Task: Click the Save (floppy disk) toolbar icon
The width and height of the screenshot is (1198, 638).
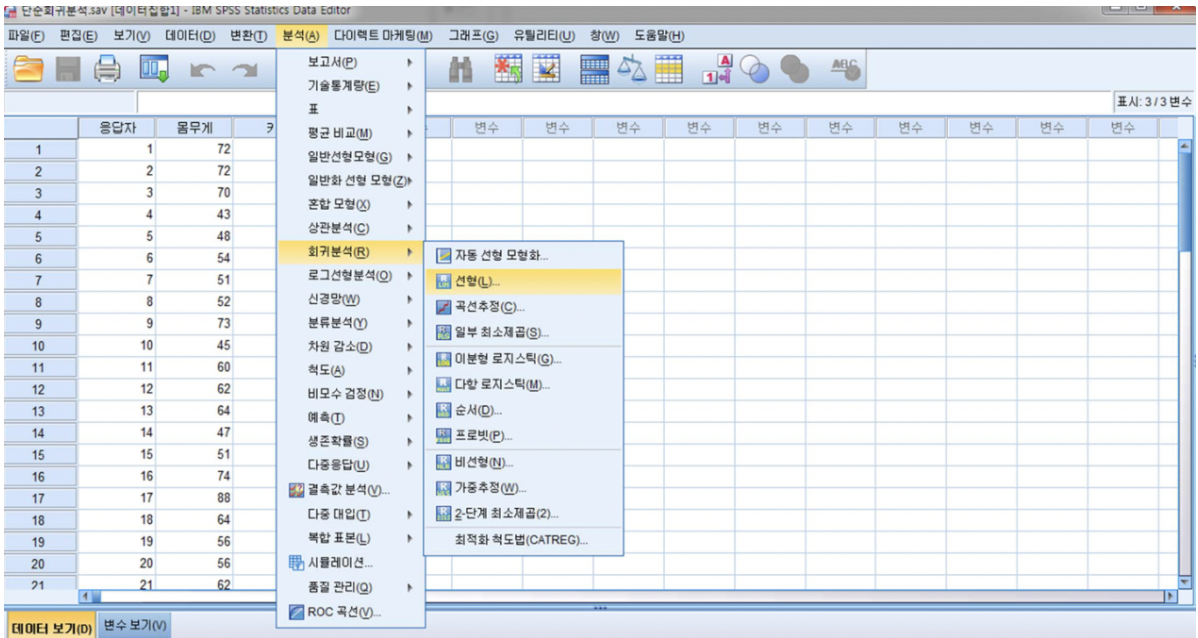Action: tap(68, 70)
